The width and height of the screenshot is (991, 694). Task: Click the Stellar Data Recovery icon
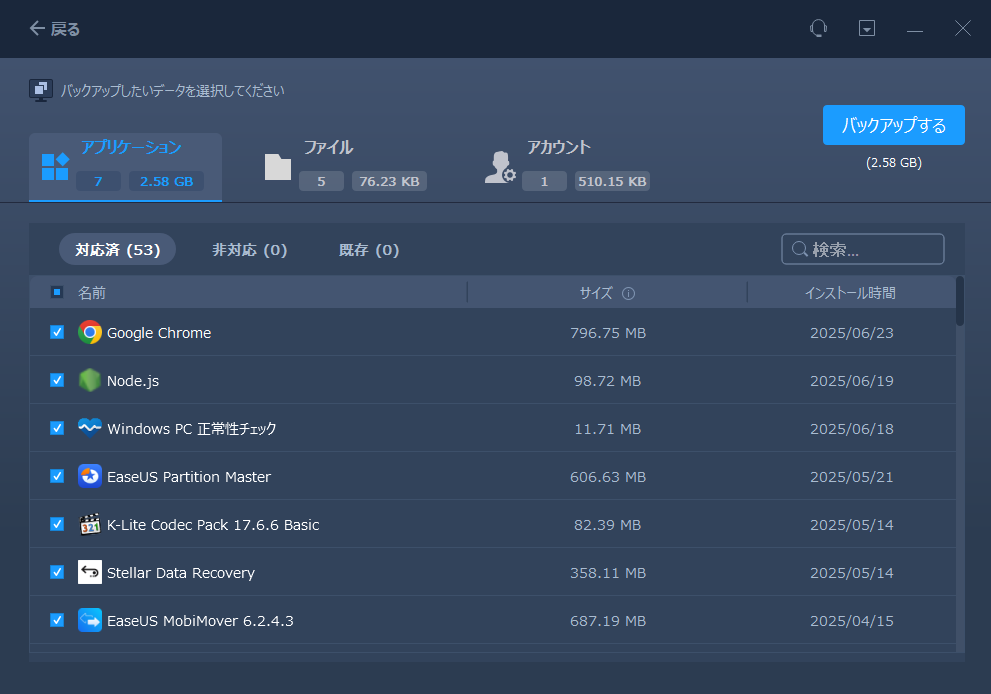click(x=90, y=572)
